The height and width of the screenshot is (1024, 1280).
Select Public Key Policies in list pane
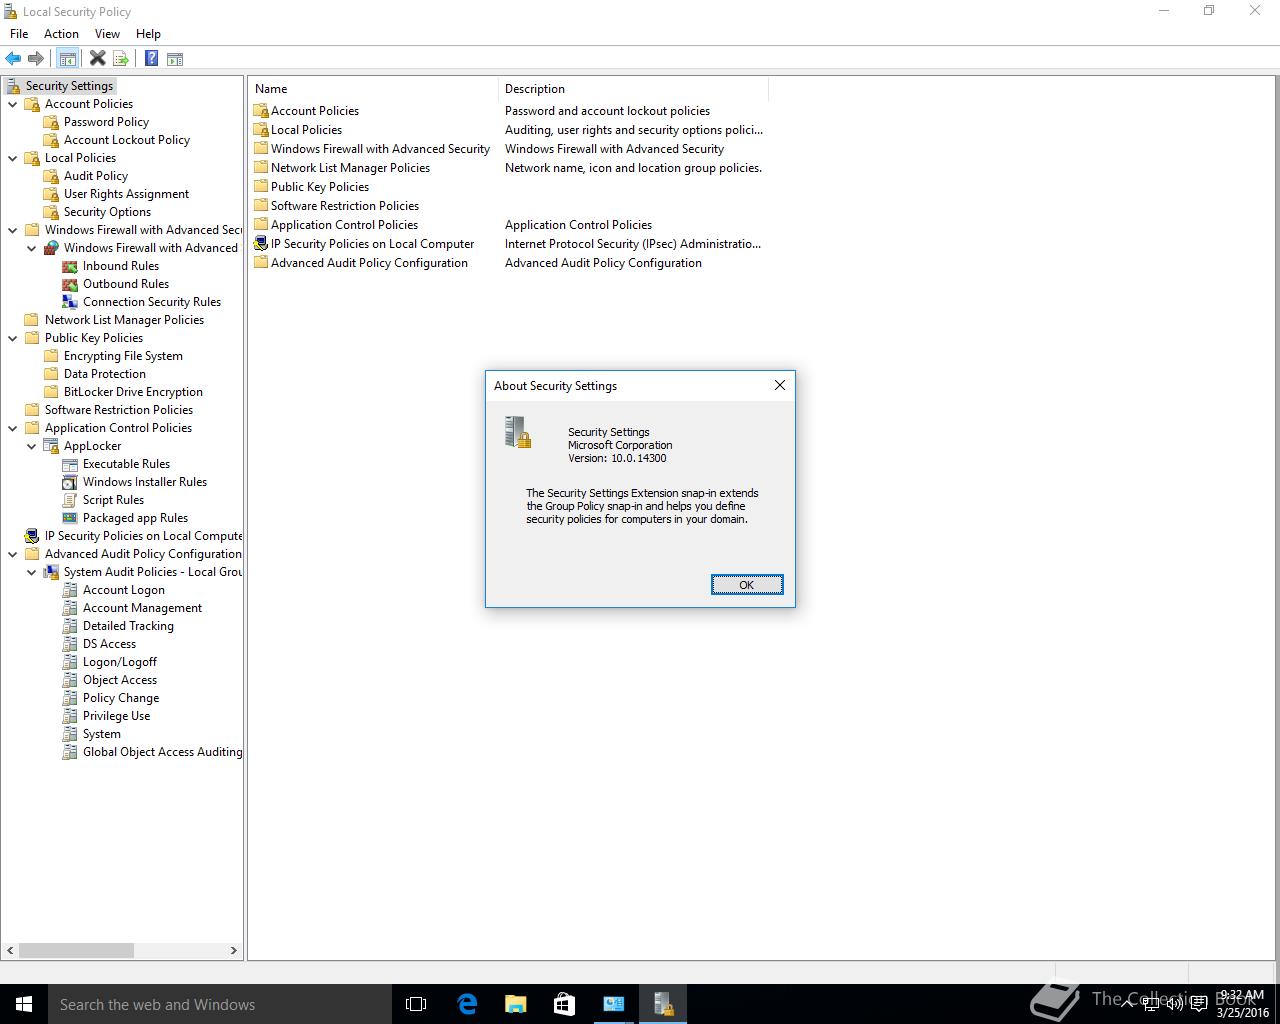(x=320, y=187)
